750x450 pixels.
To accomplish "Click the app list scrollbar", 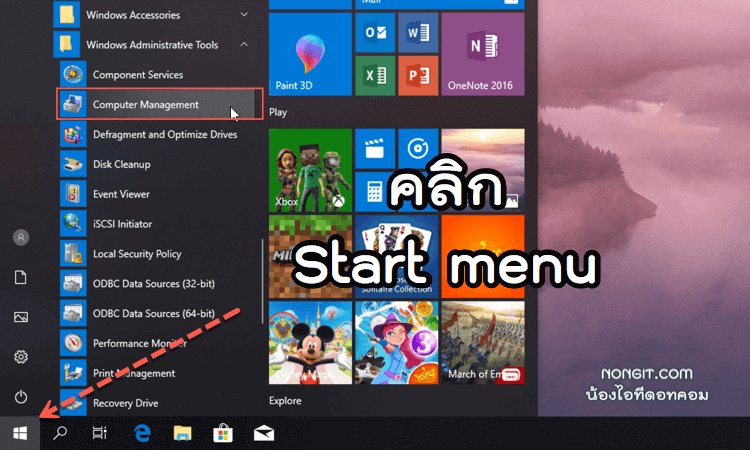I will tap(263, 281).
